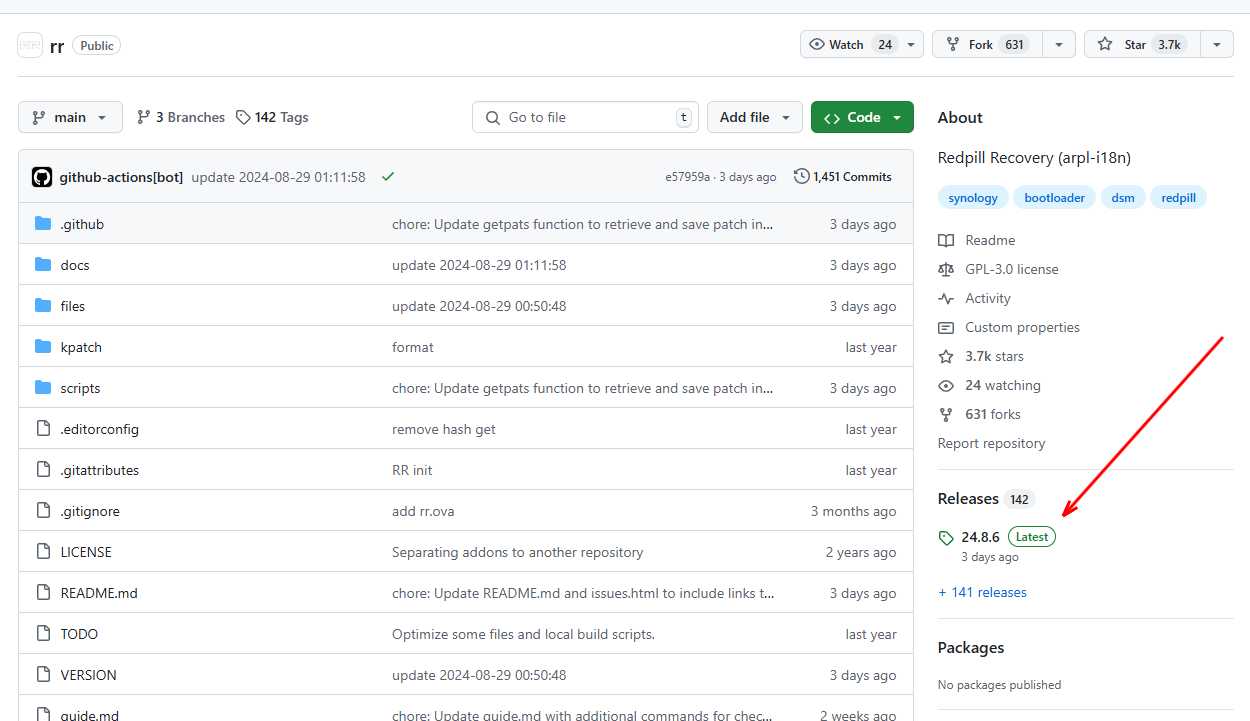The image size is (1250, 721).
Task: View the 3 Branches list
Action: pos(181,117)
